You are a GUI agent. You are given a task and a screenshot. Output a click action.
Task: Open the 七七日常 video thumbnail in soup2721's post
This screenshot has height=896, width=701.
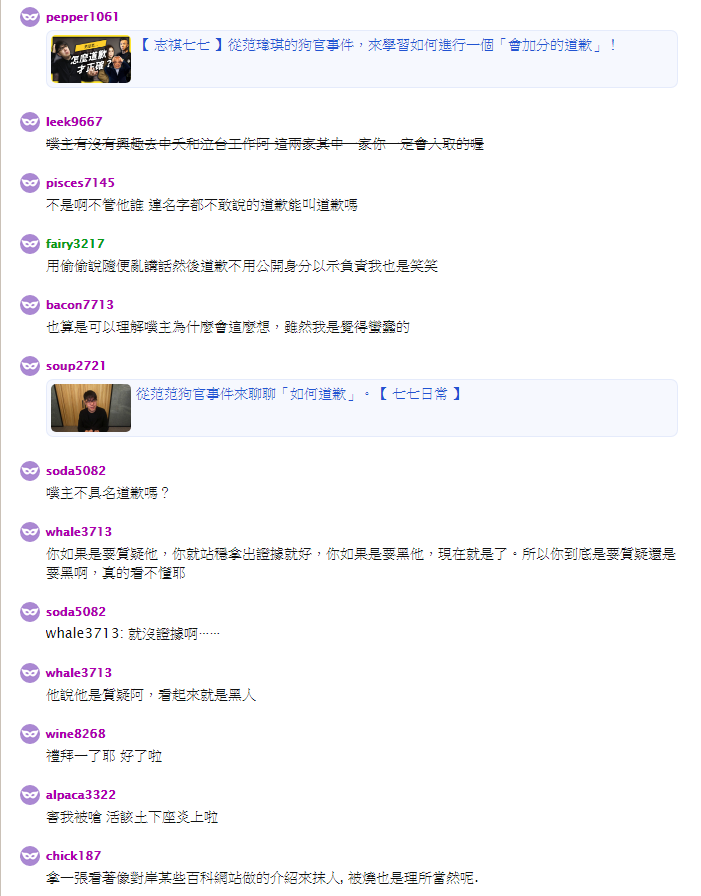(x=91, y=408)
